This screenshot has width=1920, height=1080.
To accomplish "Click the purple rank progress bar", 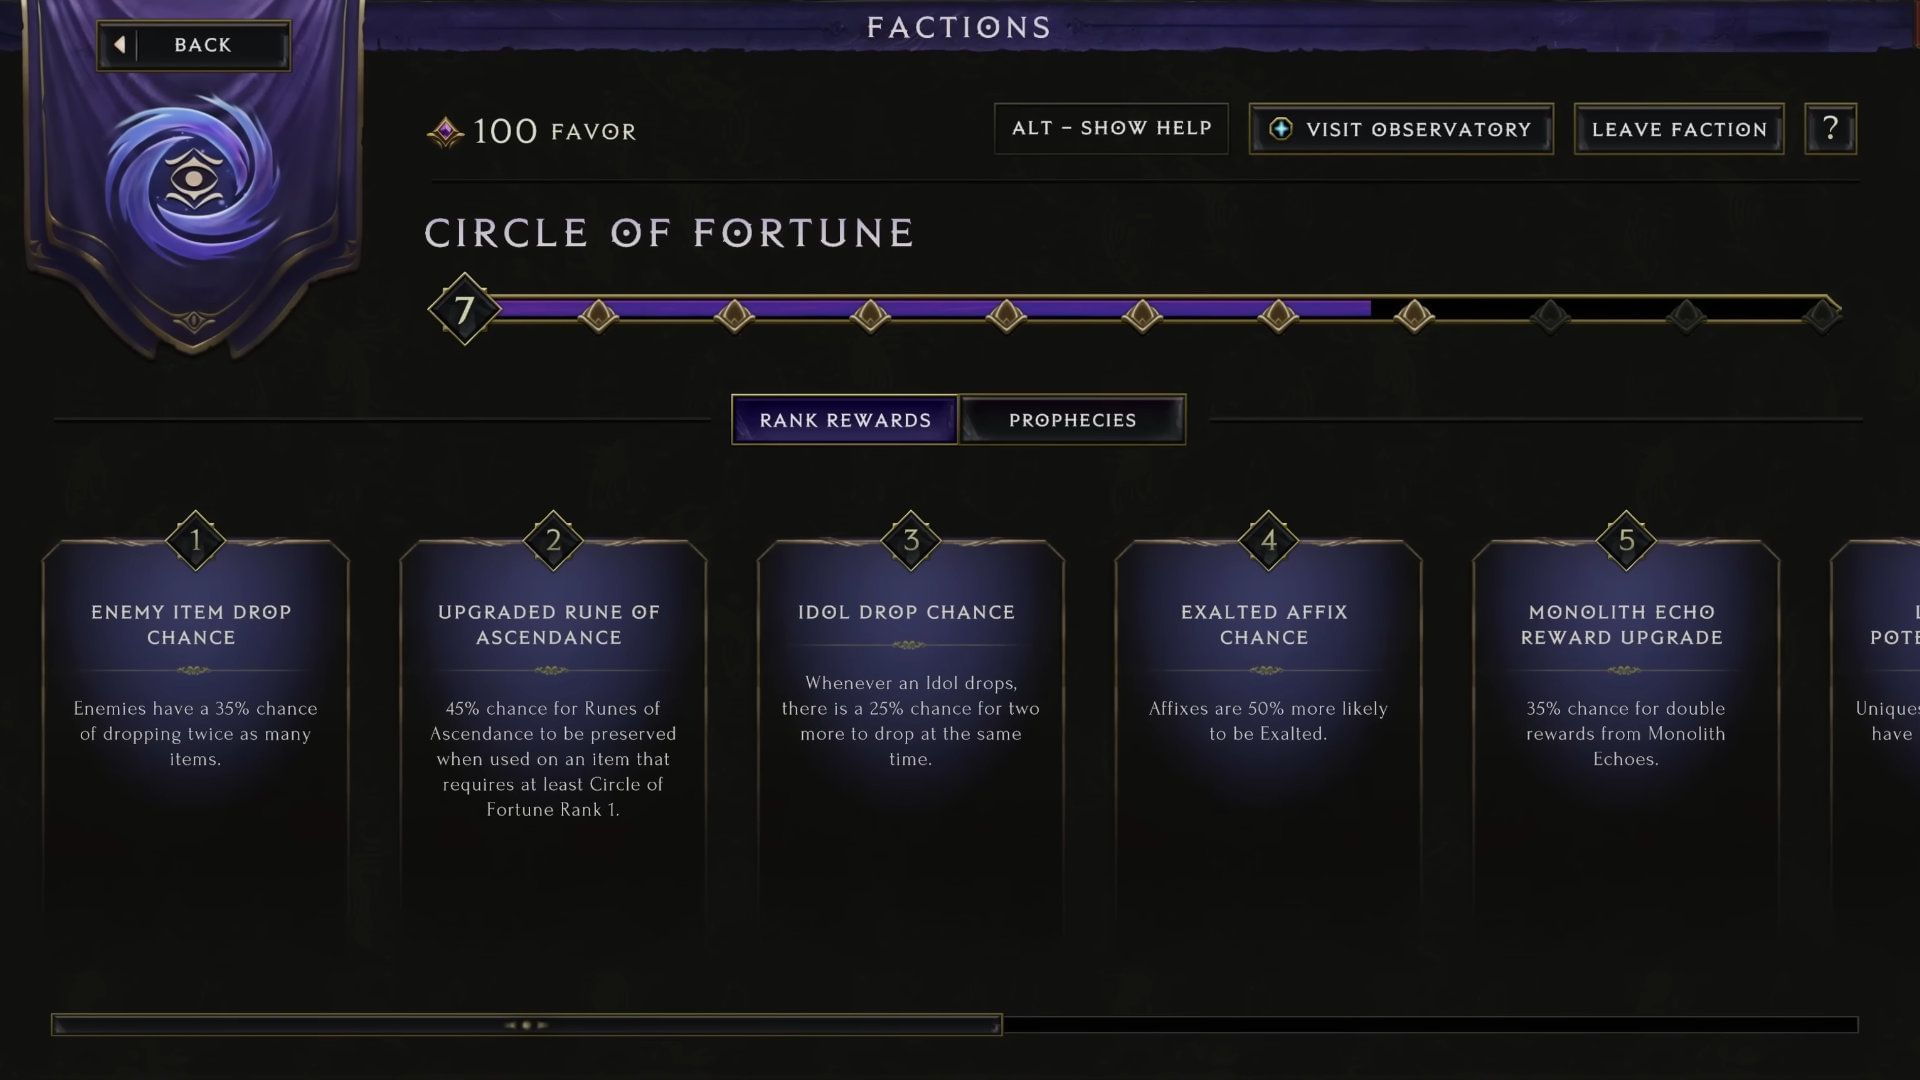I will 930,309.
